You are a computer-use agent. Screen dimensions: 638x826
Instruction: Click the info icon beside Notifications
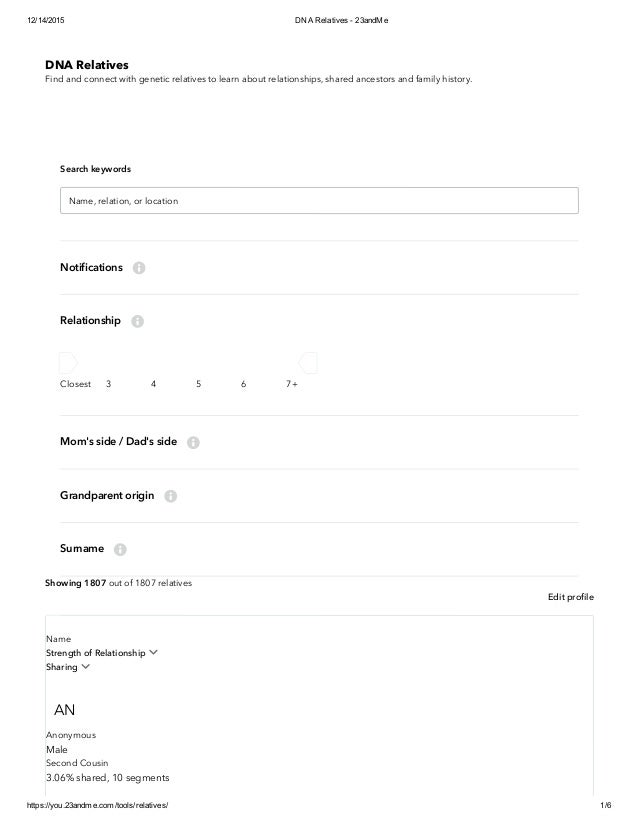[x=139, y=268]
